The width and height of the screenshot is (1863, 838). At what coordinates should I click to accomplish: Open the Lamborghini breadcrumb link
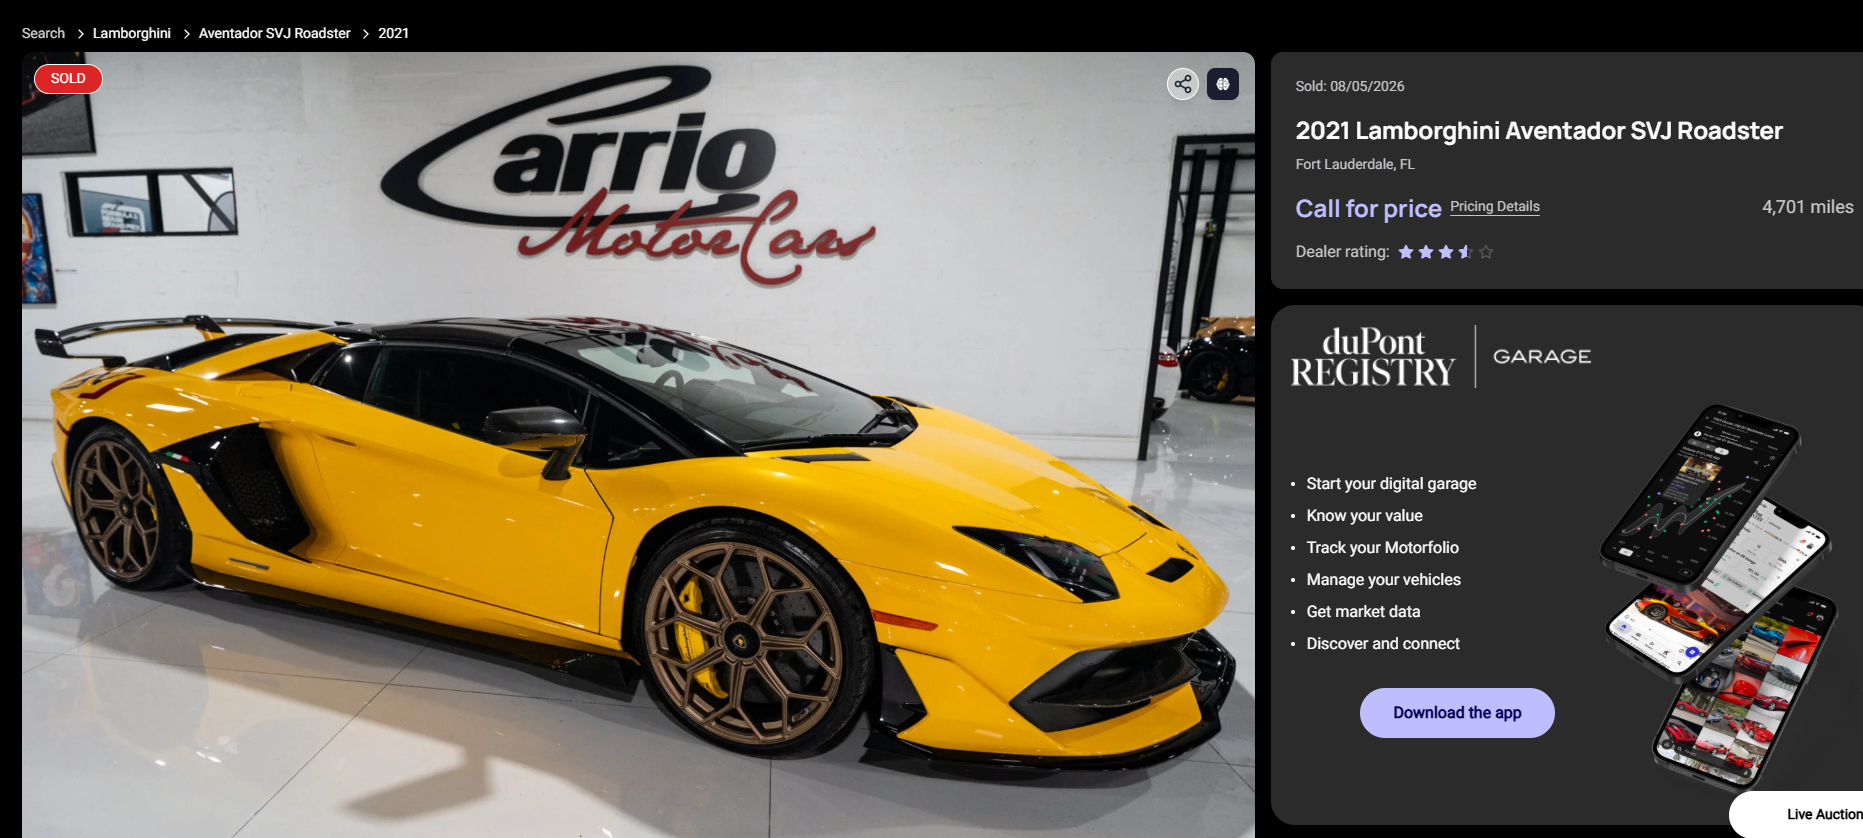(x=132, y=33)
